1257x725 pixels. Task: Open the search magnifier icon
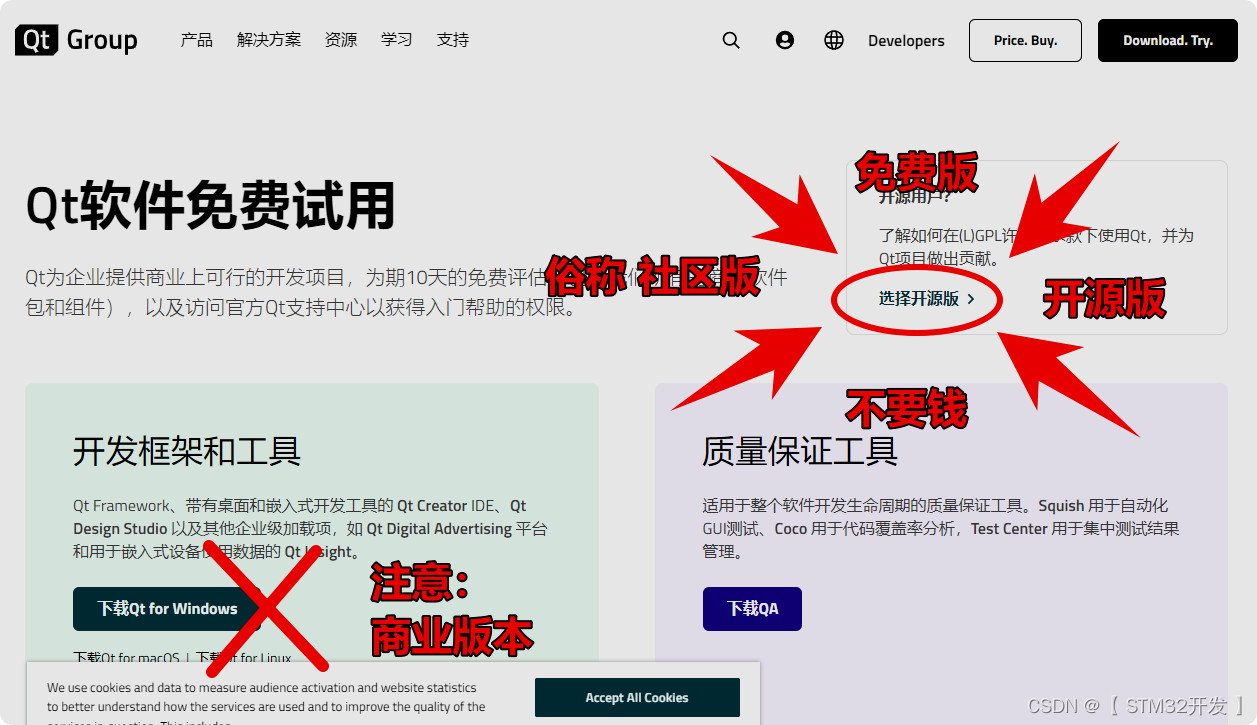click(731, 40)
